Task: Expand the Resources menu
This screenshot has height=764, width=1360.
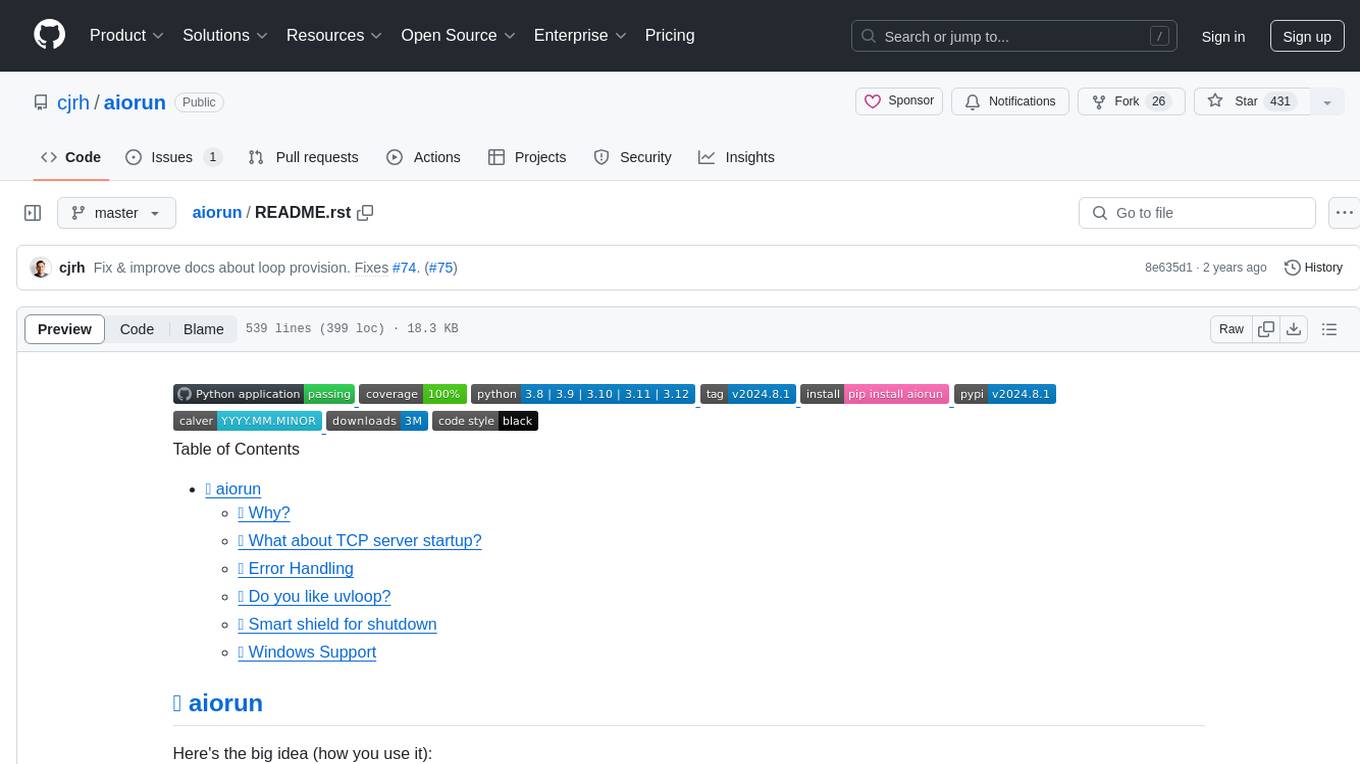Action: (334, 35)
